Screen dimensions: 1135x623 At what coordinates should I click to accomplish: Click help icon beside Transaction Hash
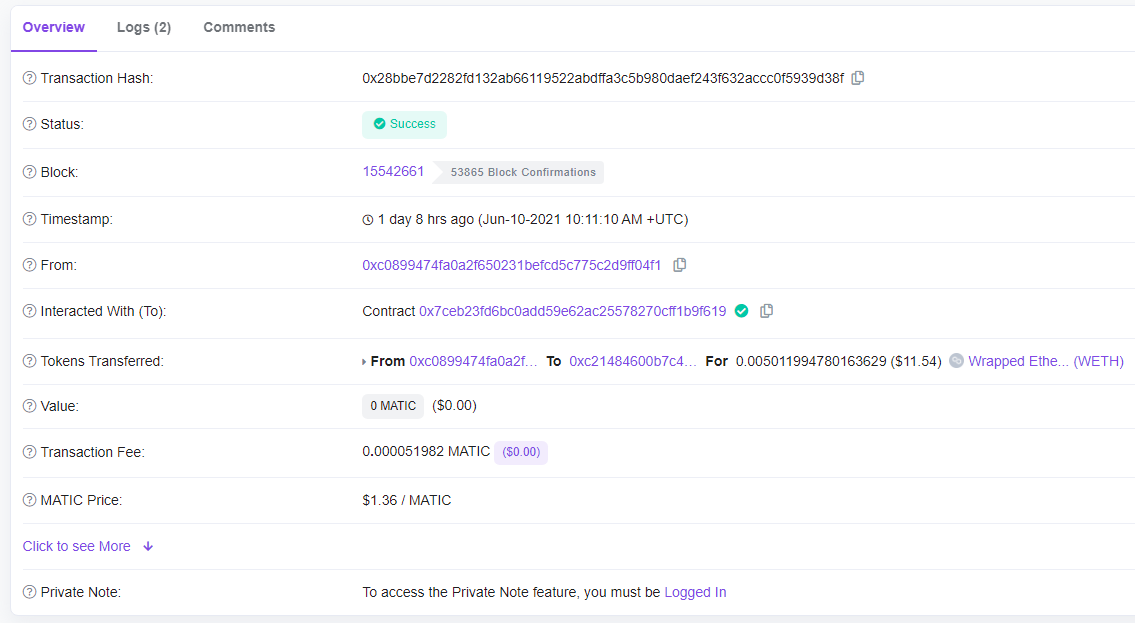click(x=30, y=78)
